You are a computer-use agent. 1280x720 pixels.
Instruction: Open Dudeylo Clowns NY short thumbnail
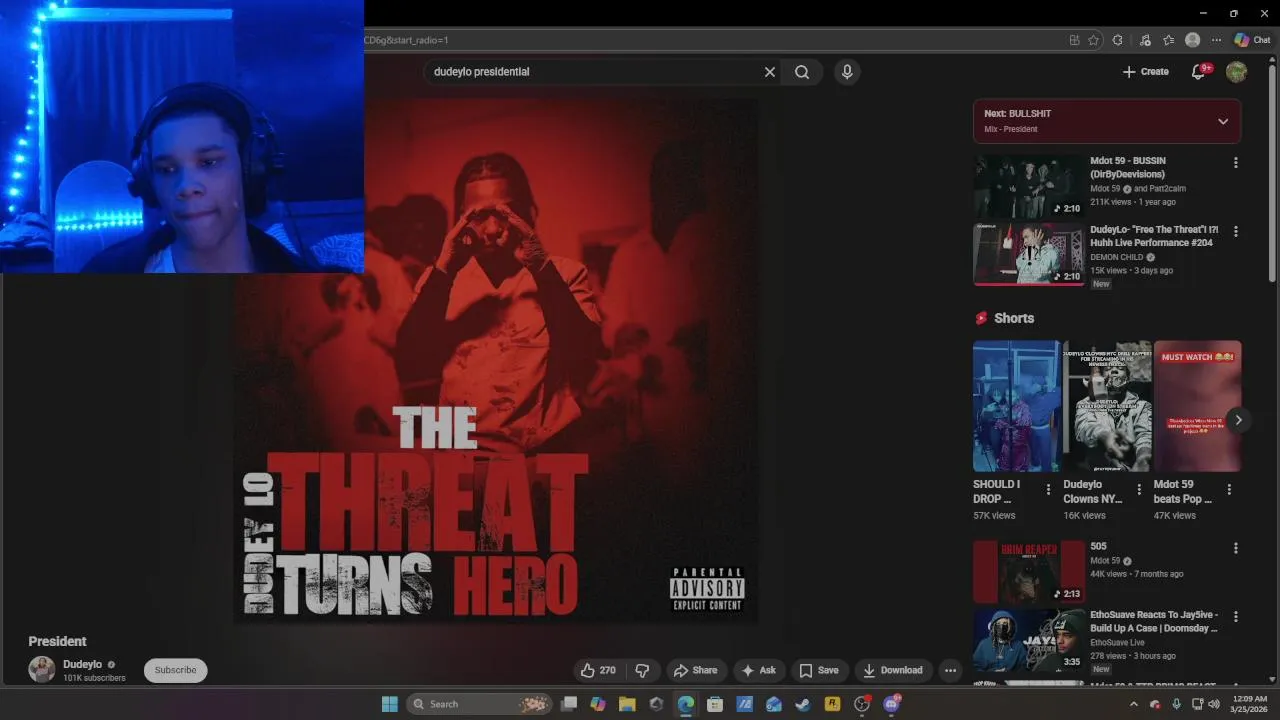(1107, 406)
